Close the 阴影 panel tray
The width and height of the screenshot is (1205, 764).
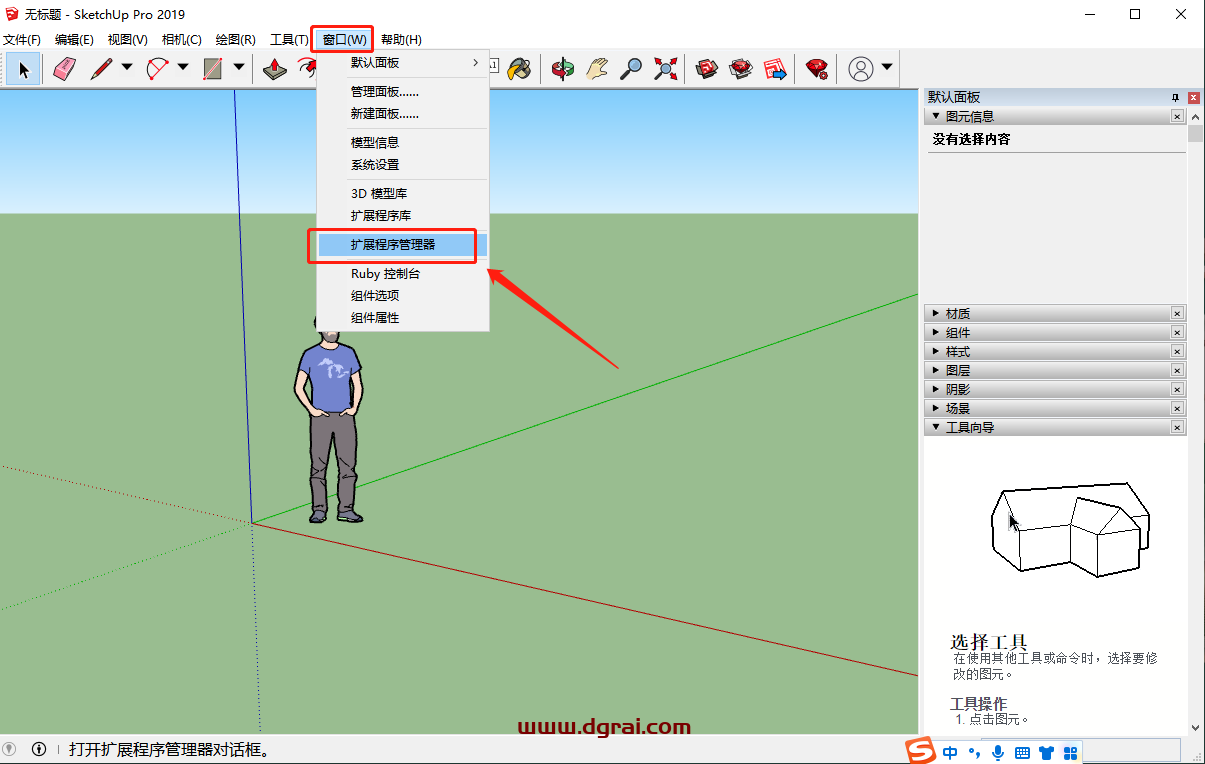pyautogui.click(x=1177, y=388)
